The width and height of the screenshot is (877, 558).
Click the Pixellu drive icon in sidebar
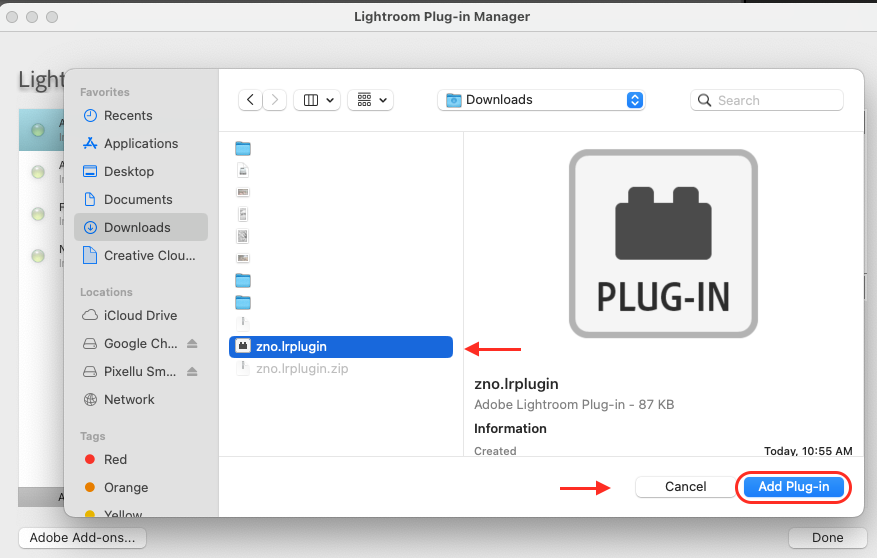(90, 371)
